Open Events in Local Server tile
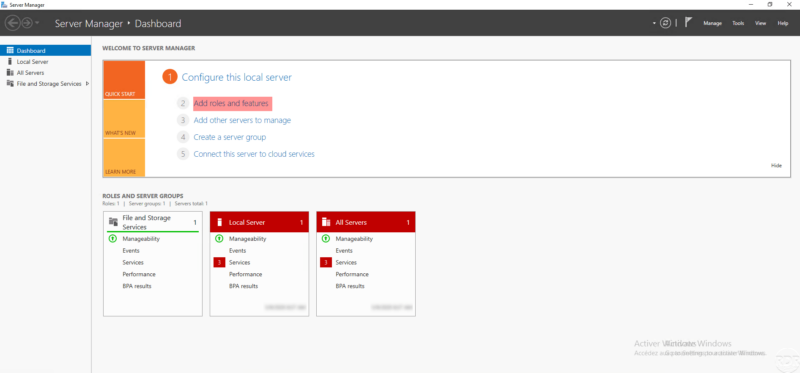Image resolution: width=800 pixels, height=373 pixels. [238, 251]
